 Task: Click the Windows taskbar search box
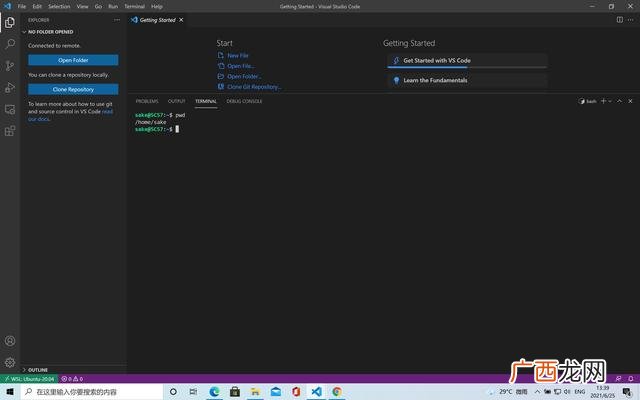point(92,392)
